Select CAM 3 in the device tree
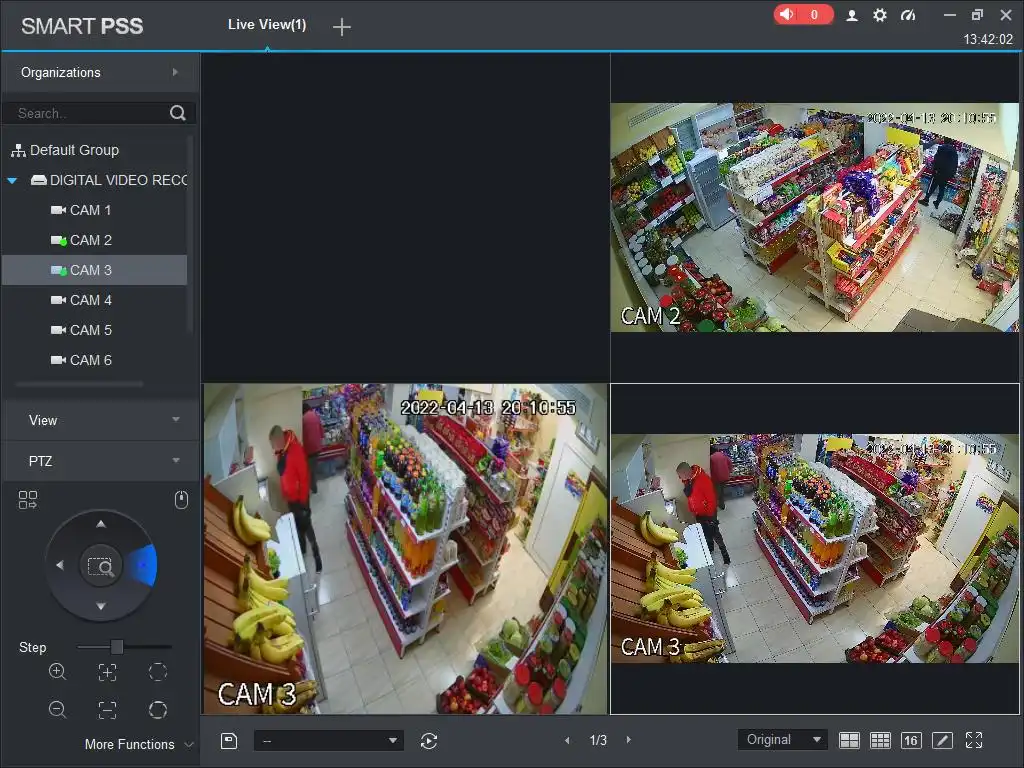Screen dimensions: 1024x768 click(x=95, y=270)
